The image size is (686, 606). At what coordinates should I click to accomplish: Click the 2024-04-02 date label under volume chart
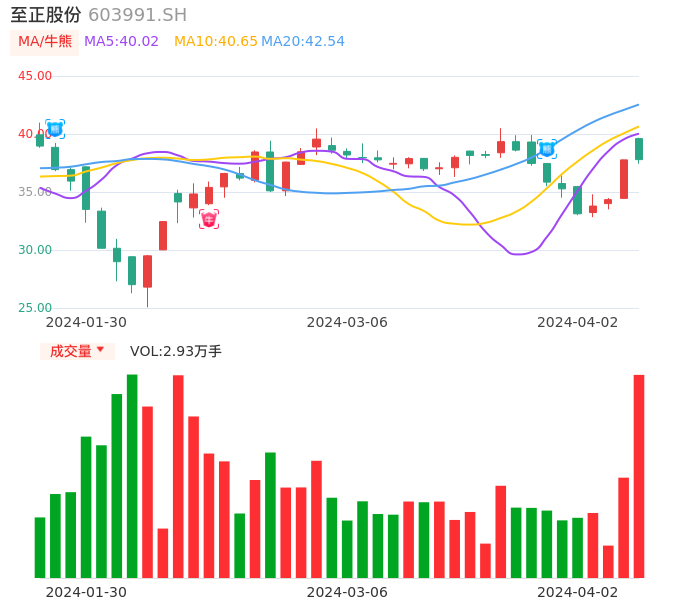[x=577, y=592]
